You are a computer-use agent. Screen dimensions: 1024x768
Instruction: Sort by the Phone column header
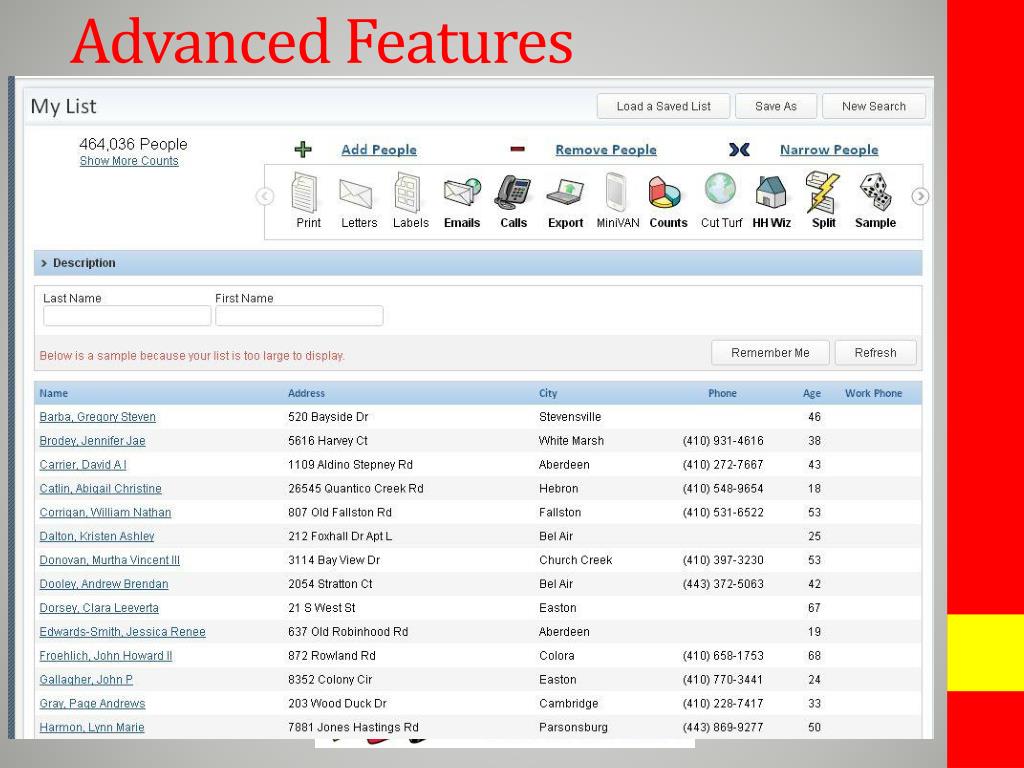click(x=722, y=393)
